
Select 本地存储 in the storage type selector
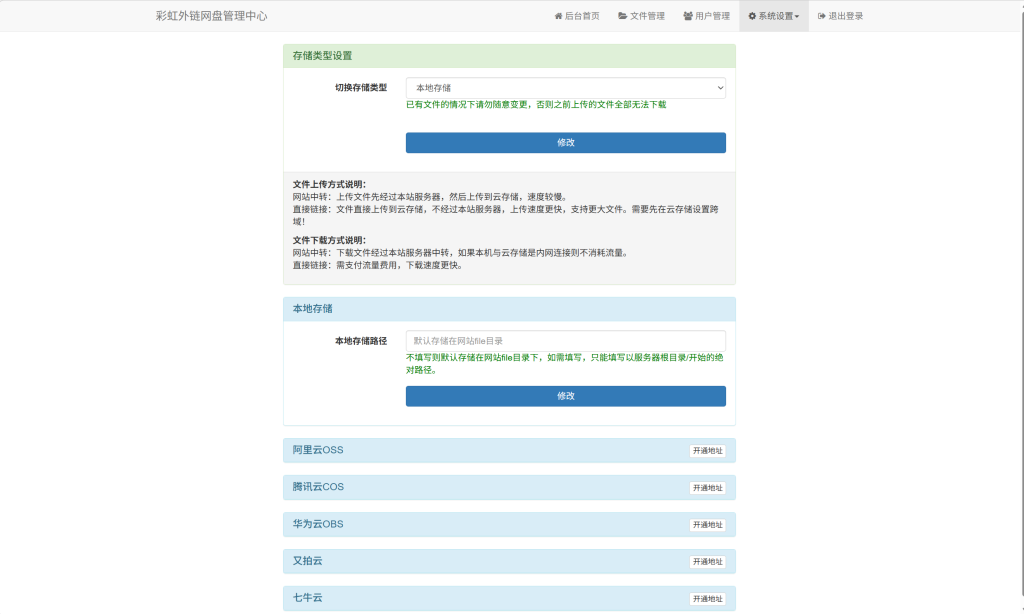565,87
